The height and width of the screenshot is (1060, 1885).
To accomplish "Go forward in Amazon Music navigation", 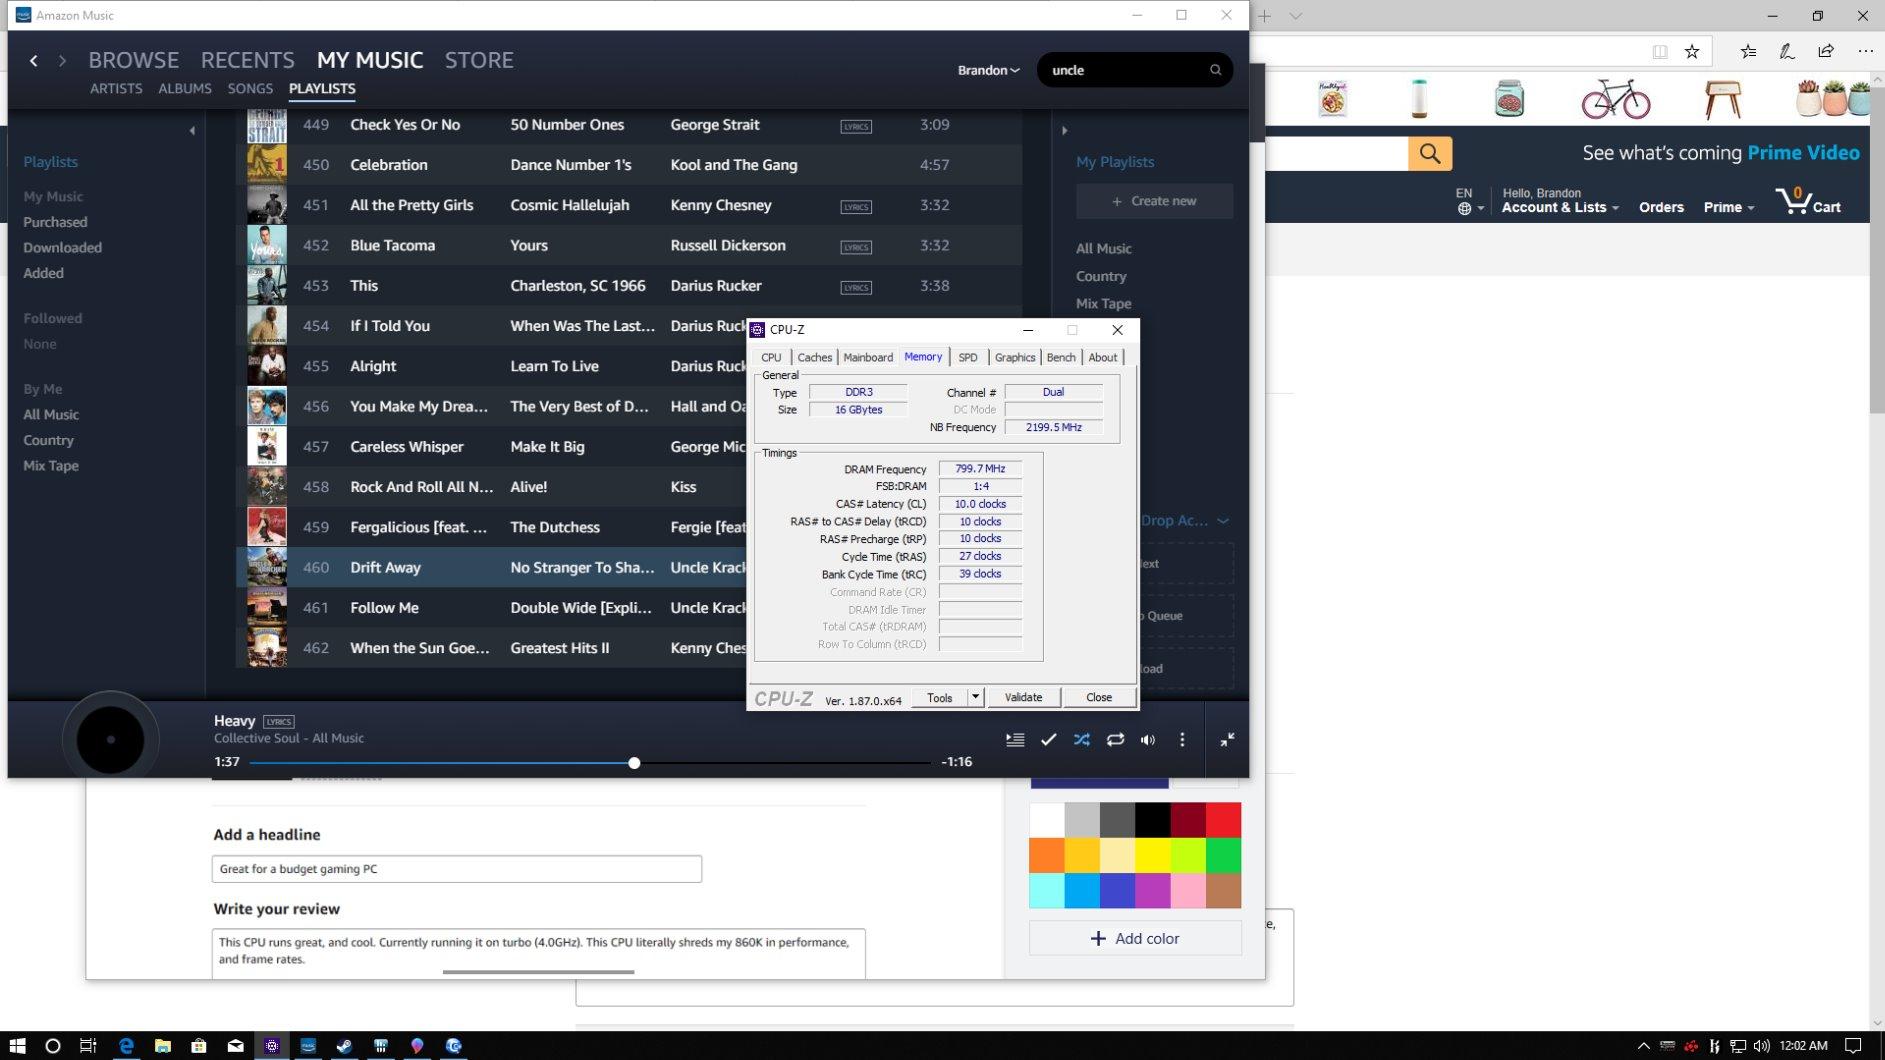I will coord(62,61).
